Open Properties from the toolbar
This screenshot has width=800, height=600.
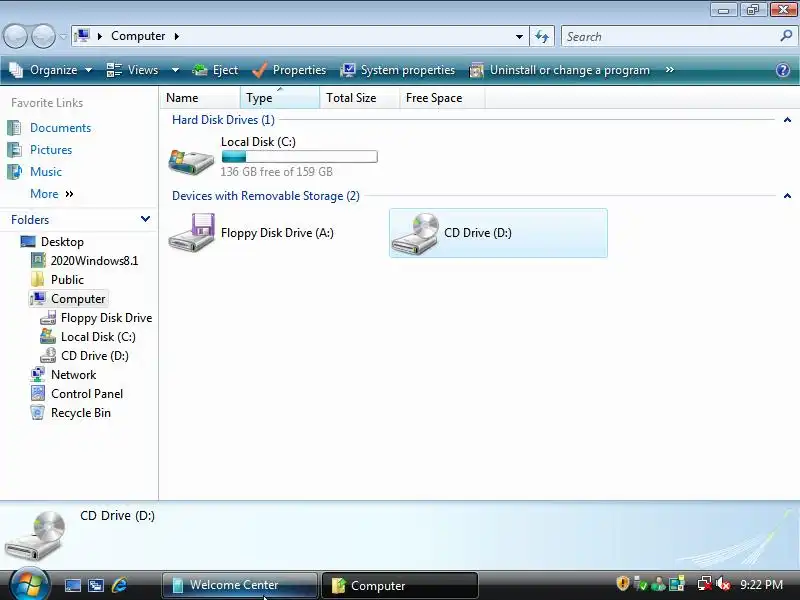tap(289, 70)
